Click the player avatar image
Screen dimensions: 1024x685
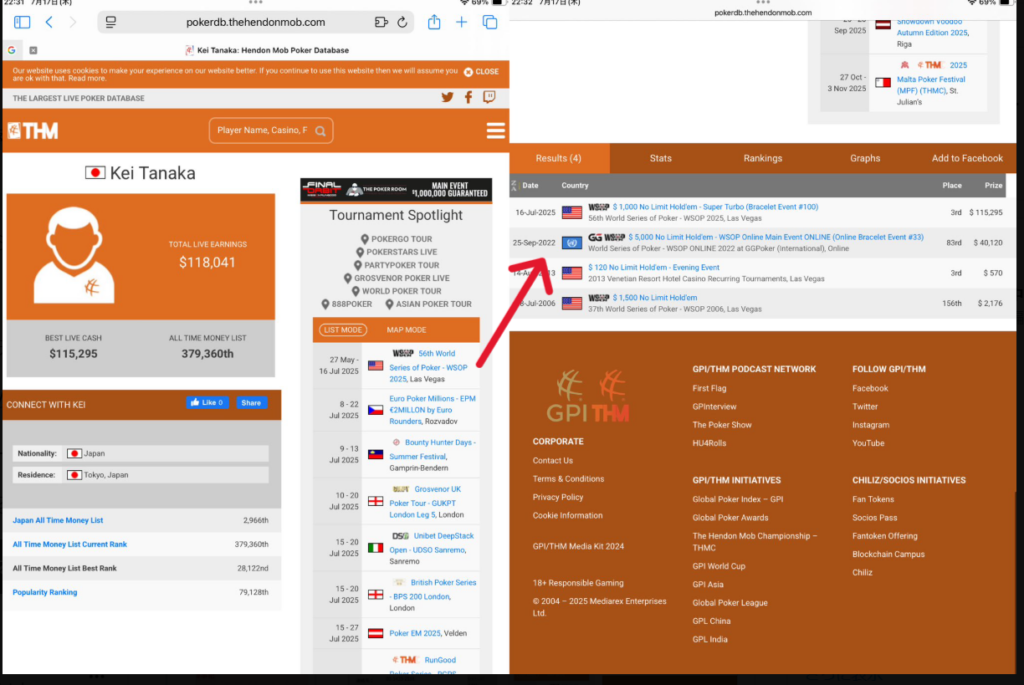click(74, 255)
